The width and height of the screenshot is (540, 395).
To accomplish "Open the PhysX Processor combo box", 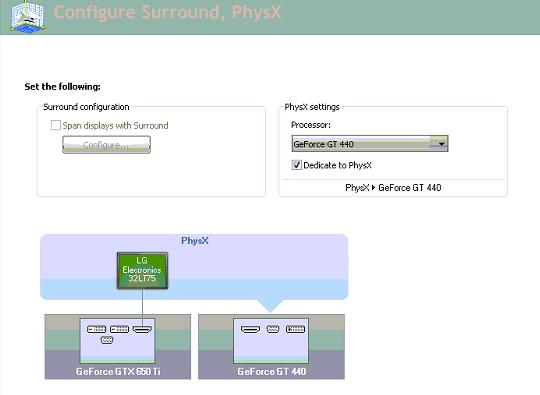I will [370, 144].
